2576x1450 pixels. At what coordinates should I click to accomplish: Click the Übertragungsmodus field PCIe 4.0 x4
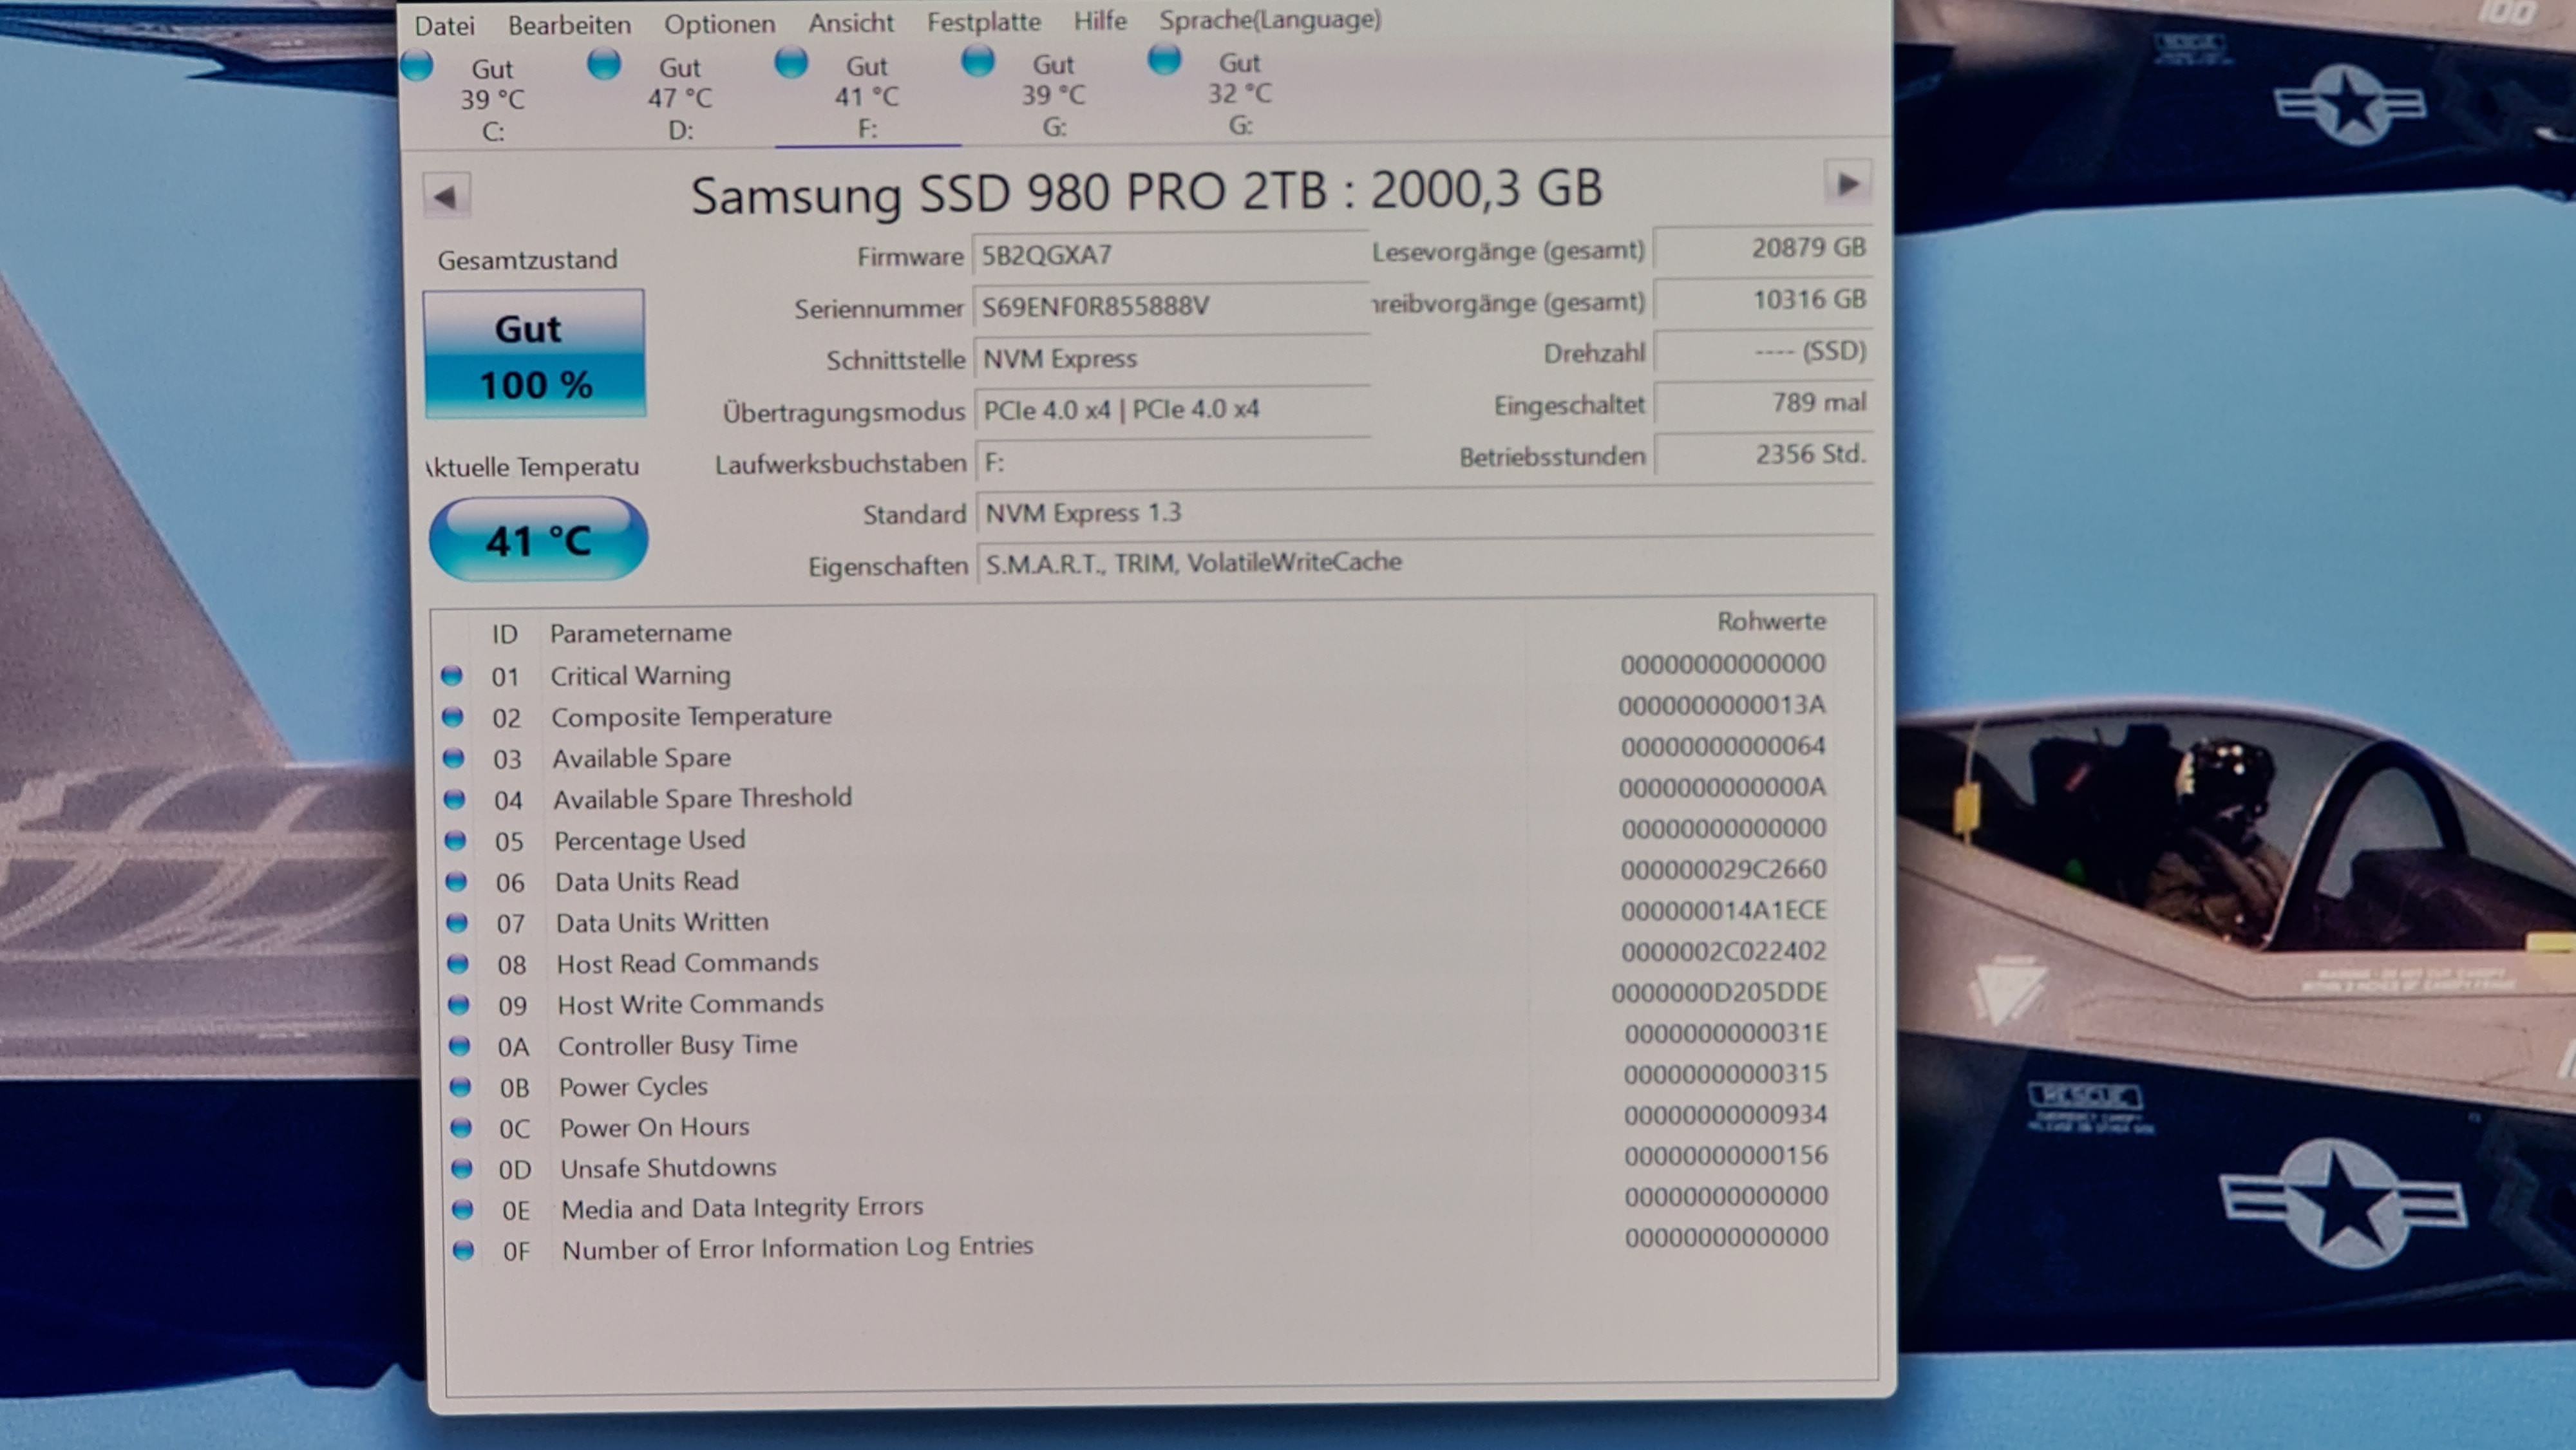tap(1172, 410)
